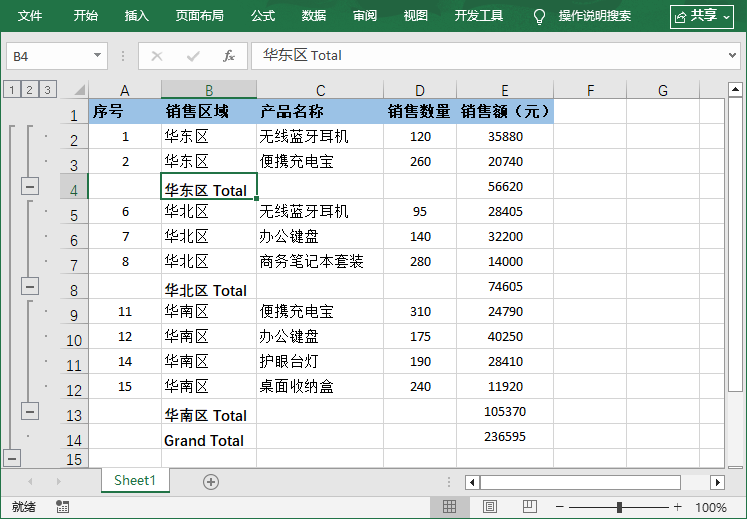Click the cancel X icon in formula bar

pos(157,56)
